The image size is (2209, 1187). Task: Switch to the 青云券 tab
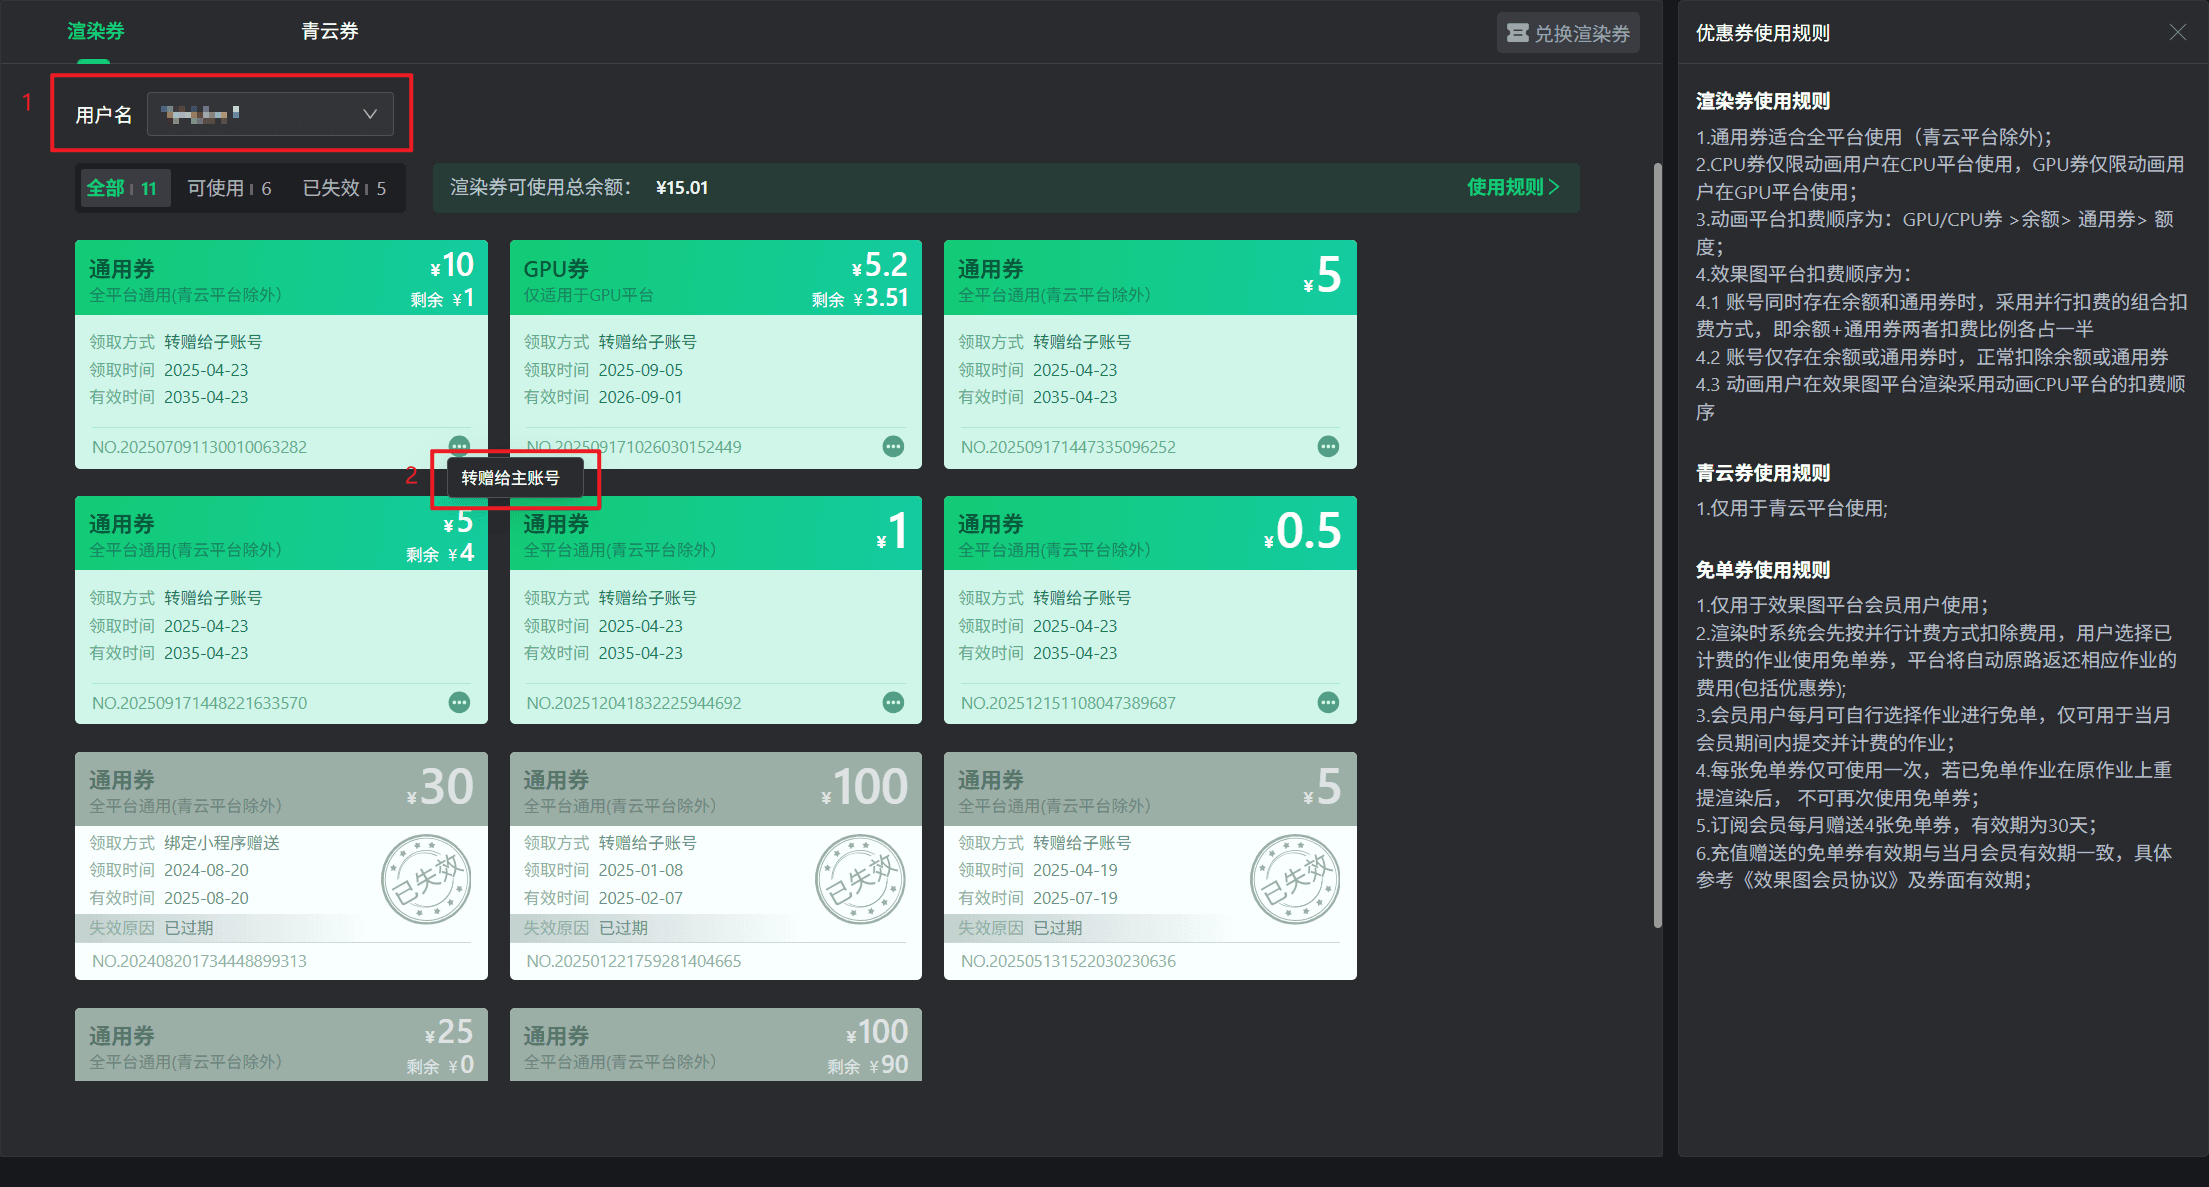tap(330, 31)
